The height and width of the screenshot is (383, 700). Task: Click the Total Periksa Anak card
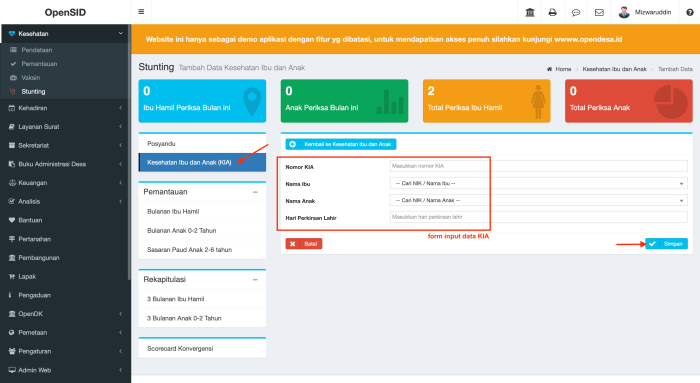point(629,101)
